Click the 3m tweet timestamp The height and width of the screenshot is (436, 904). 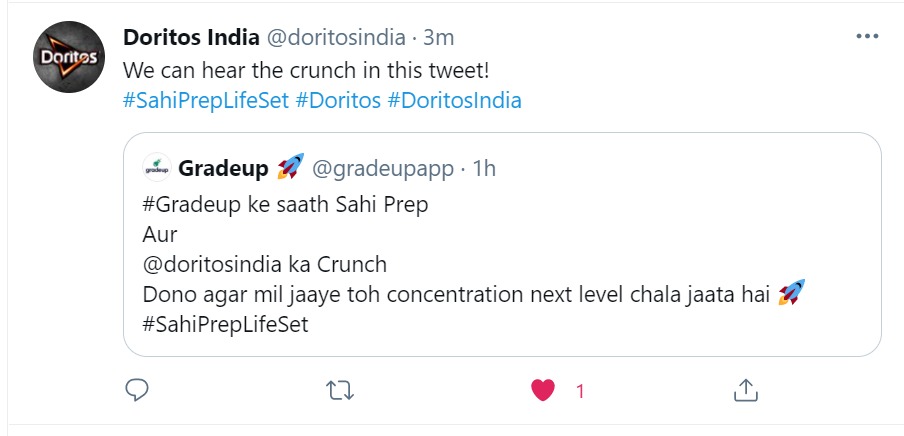[438, 38]
